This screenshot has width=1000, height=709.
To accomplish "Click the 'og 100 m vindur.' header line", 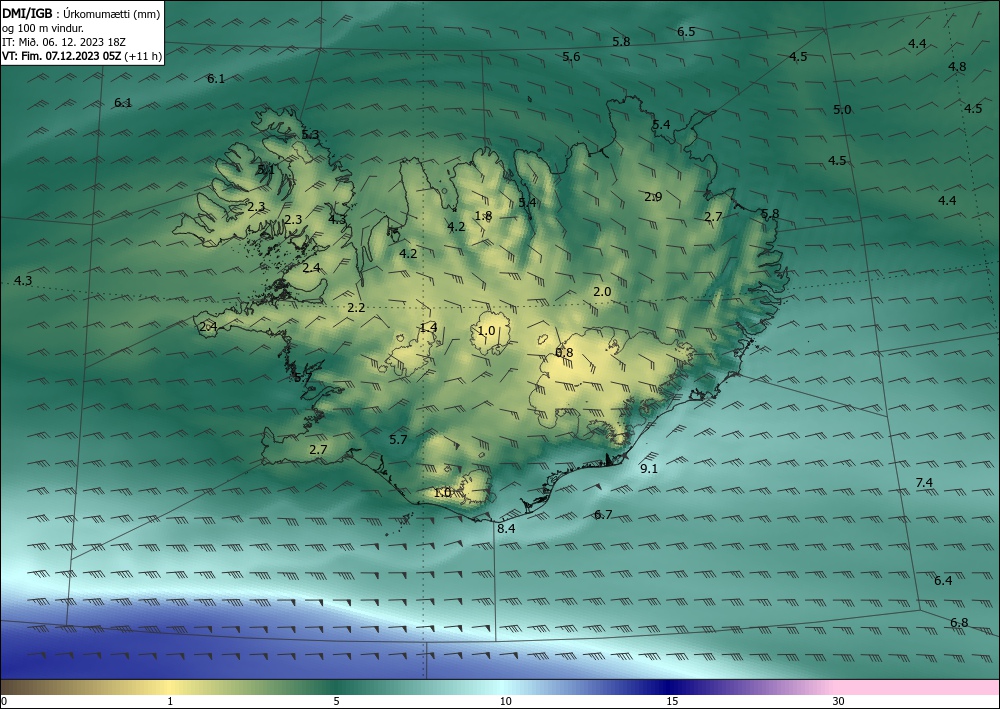I will (x=43, y=28).
